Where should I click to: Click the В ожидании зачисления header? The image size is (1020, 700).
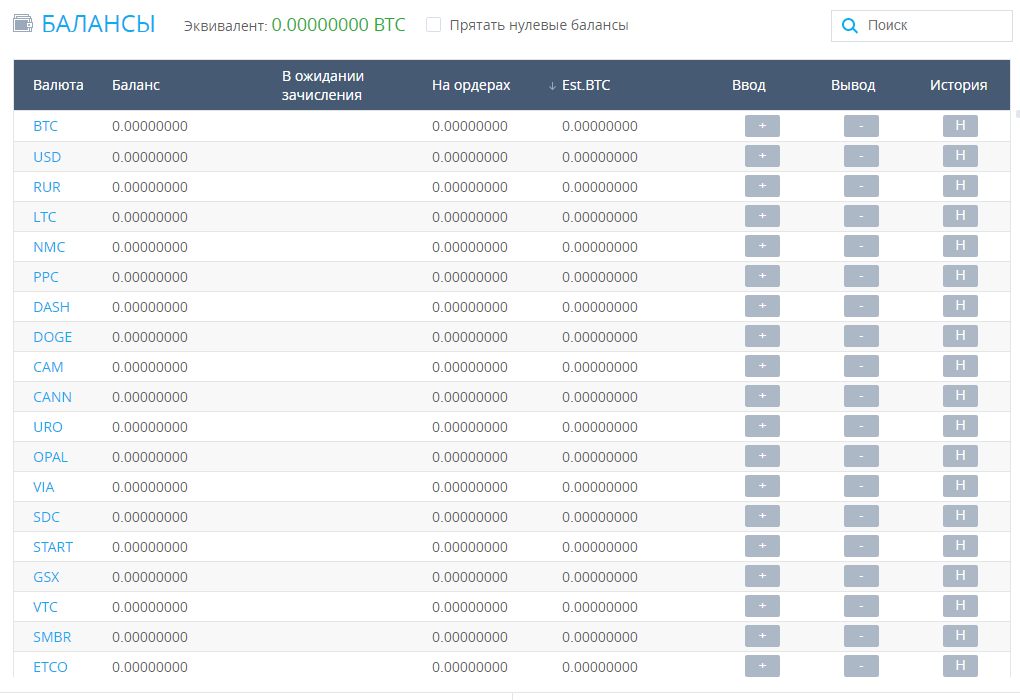(322, 85)
